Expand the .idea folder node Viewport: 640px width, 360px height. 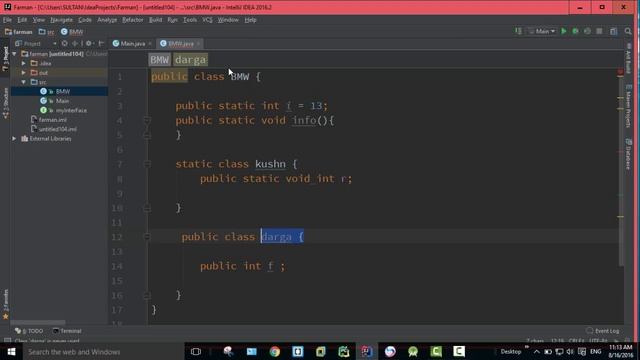pyautogui.click(x=24, y=63)
